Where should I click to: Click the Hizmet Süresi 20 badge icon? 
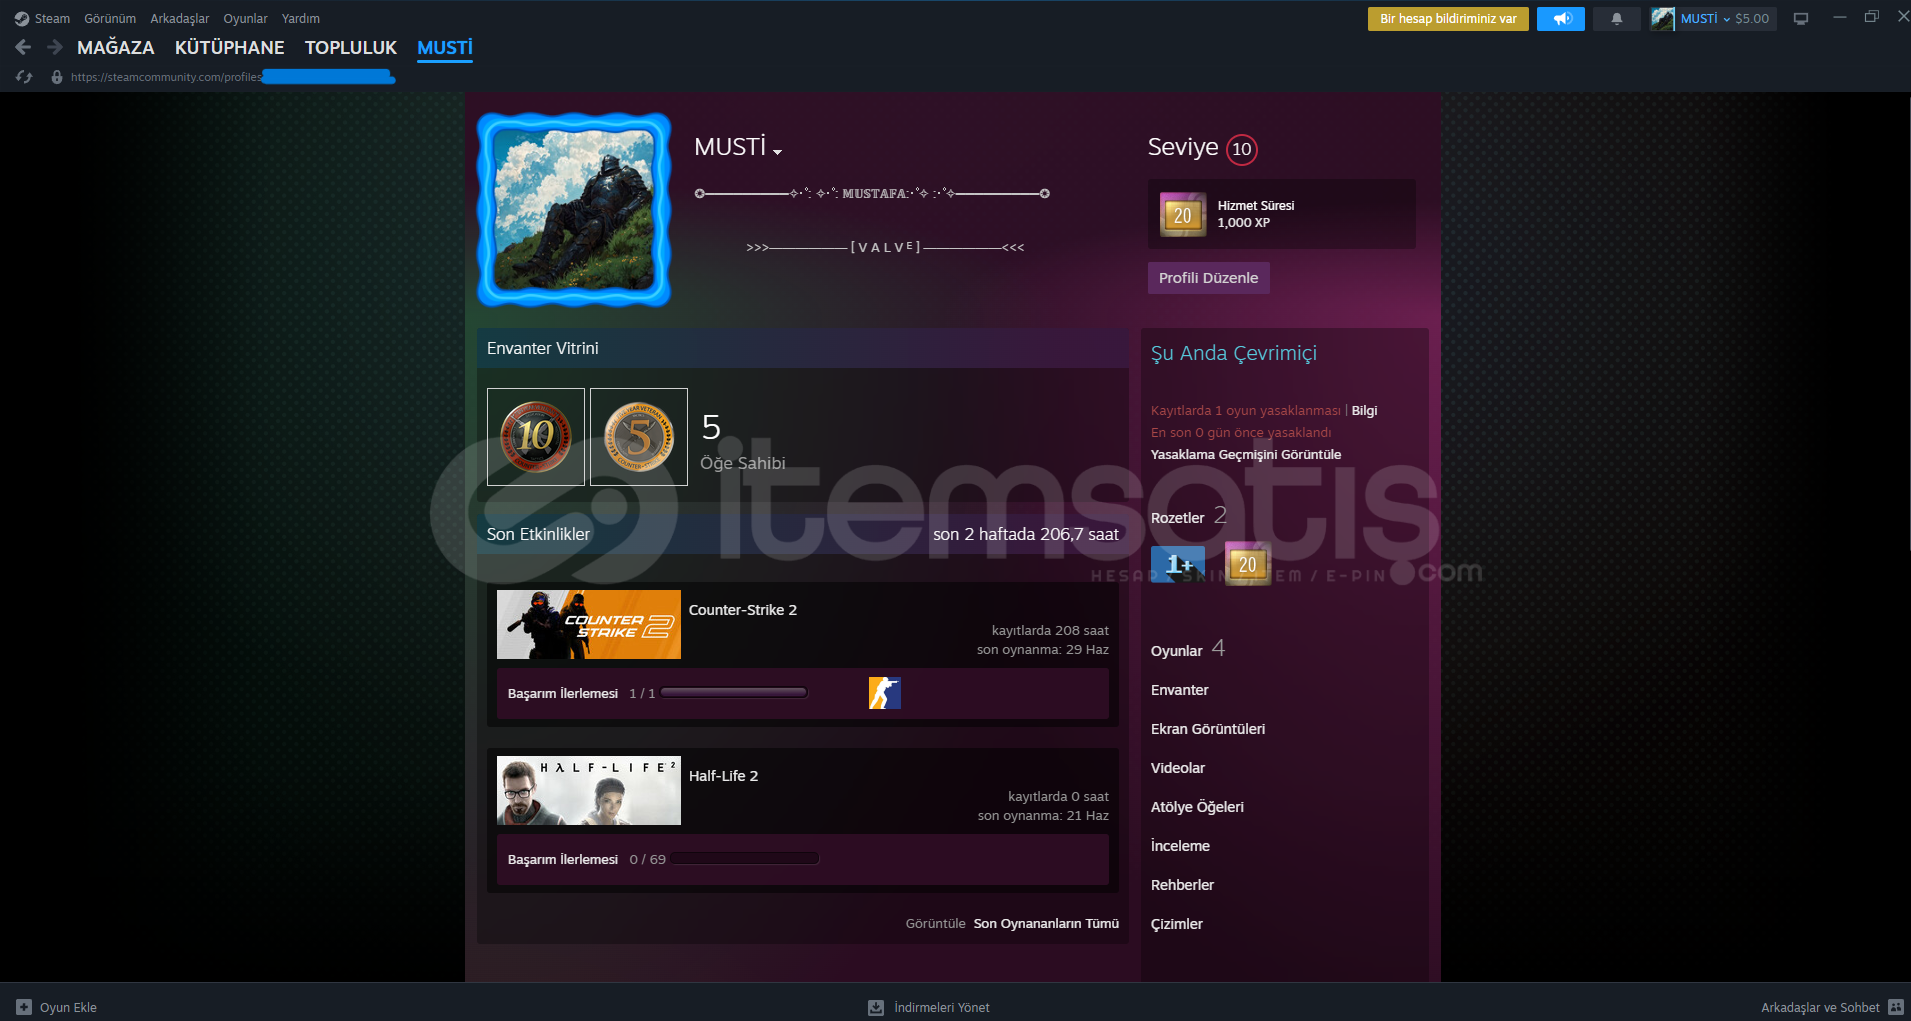point(1182,214)
